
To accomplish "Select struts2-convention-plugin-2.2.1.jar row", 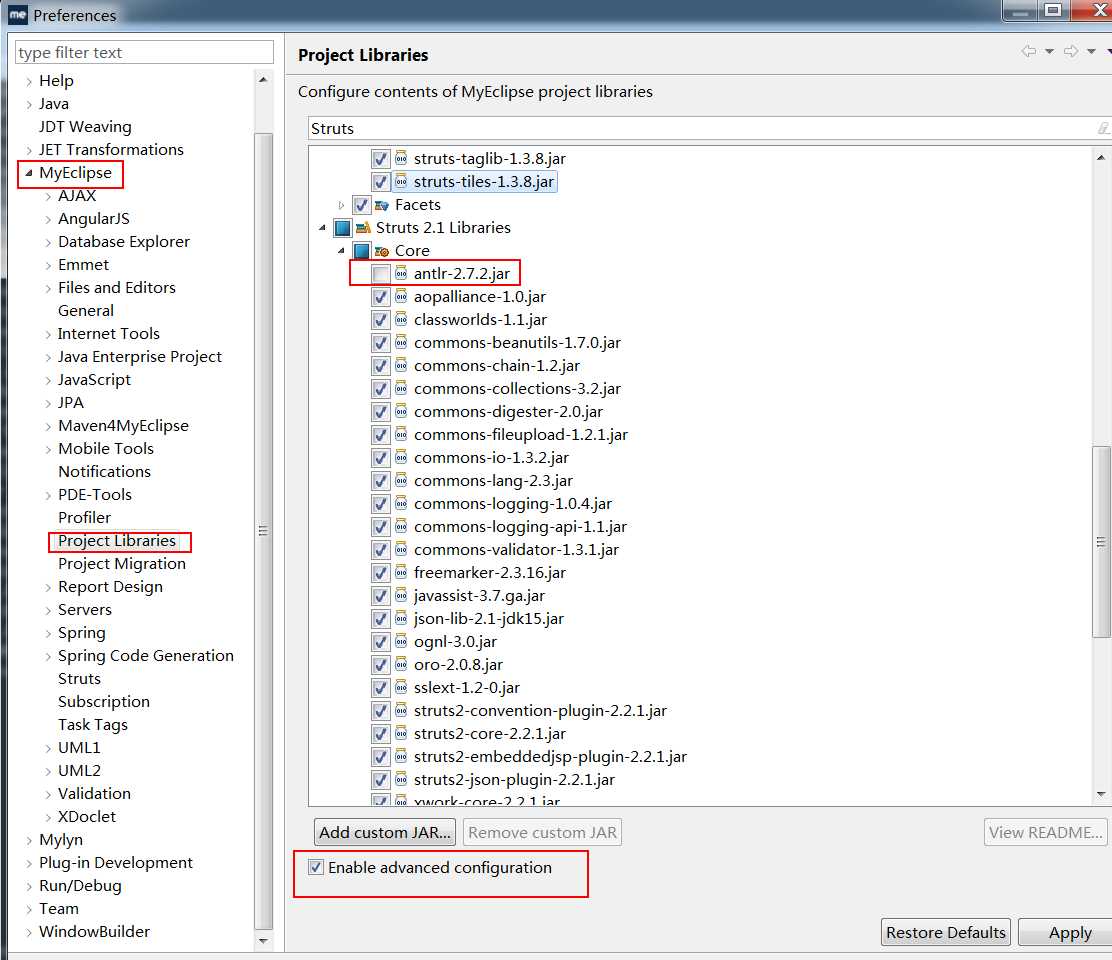I will pyautogui.click(x=540, y=710).
